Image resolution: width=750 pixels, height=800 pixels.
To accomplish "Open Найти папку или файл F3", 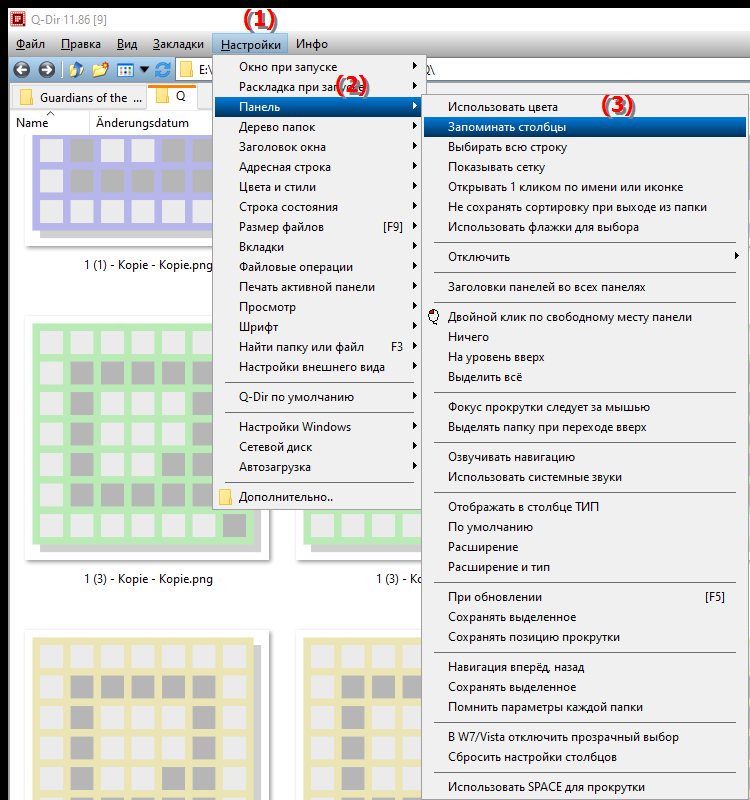I will click(317, 347).
